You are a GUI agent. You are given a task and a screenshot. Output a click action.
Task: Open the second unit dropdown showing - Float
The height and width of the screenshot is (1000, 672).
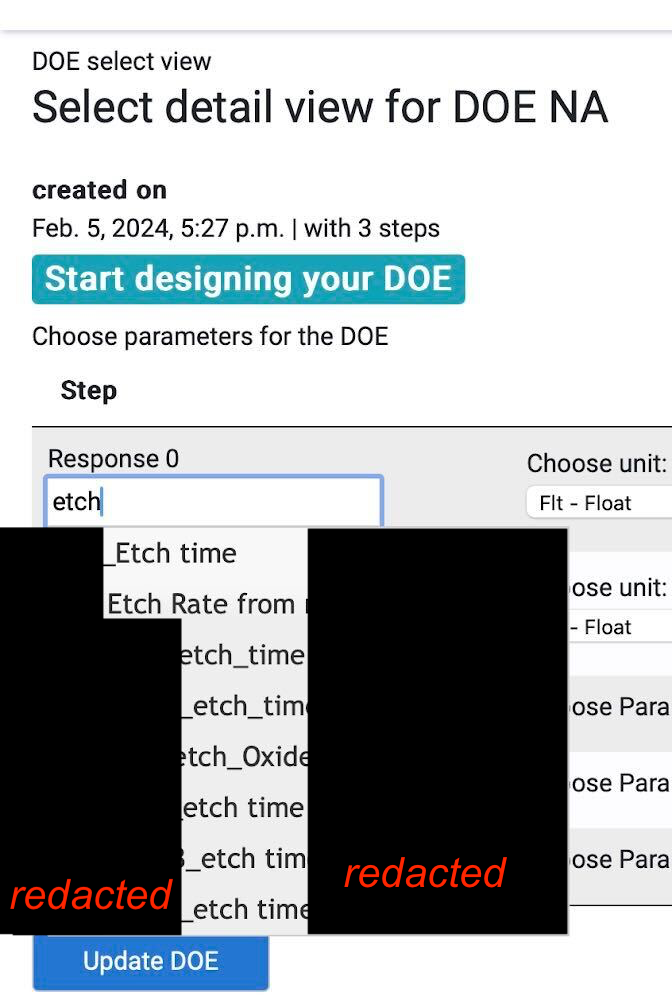620,627
